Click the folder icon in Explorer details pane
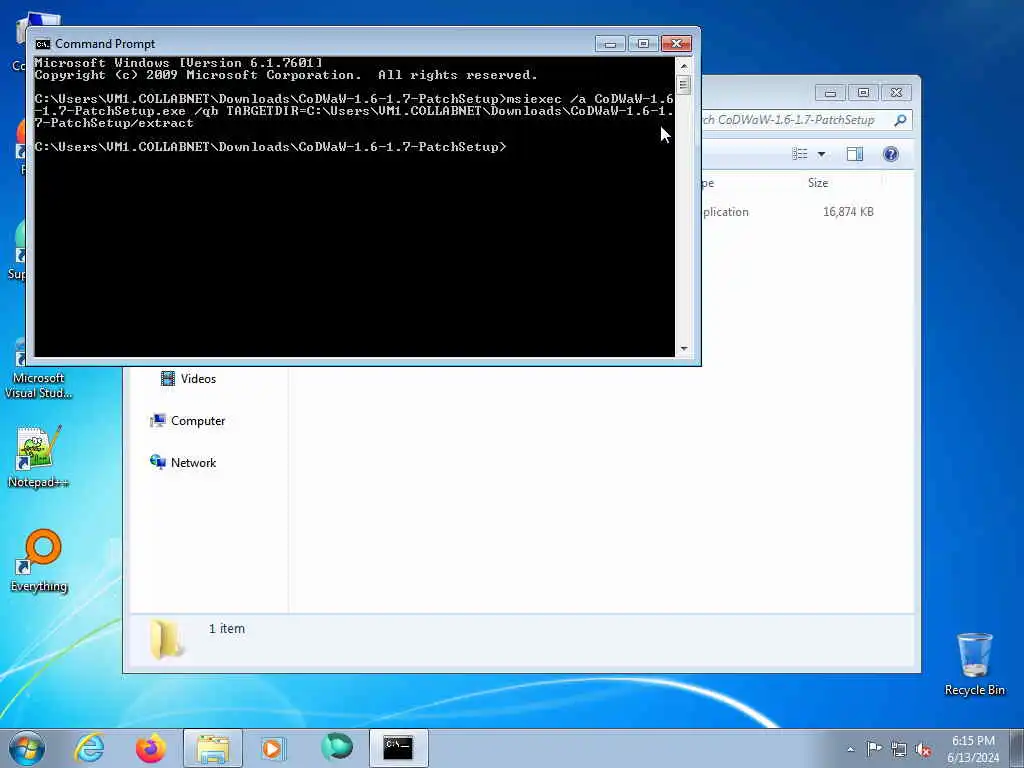The image size is (1024, 768). (167, 639)
